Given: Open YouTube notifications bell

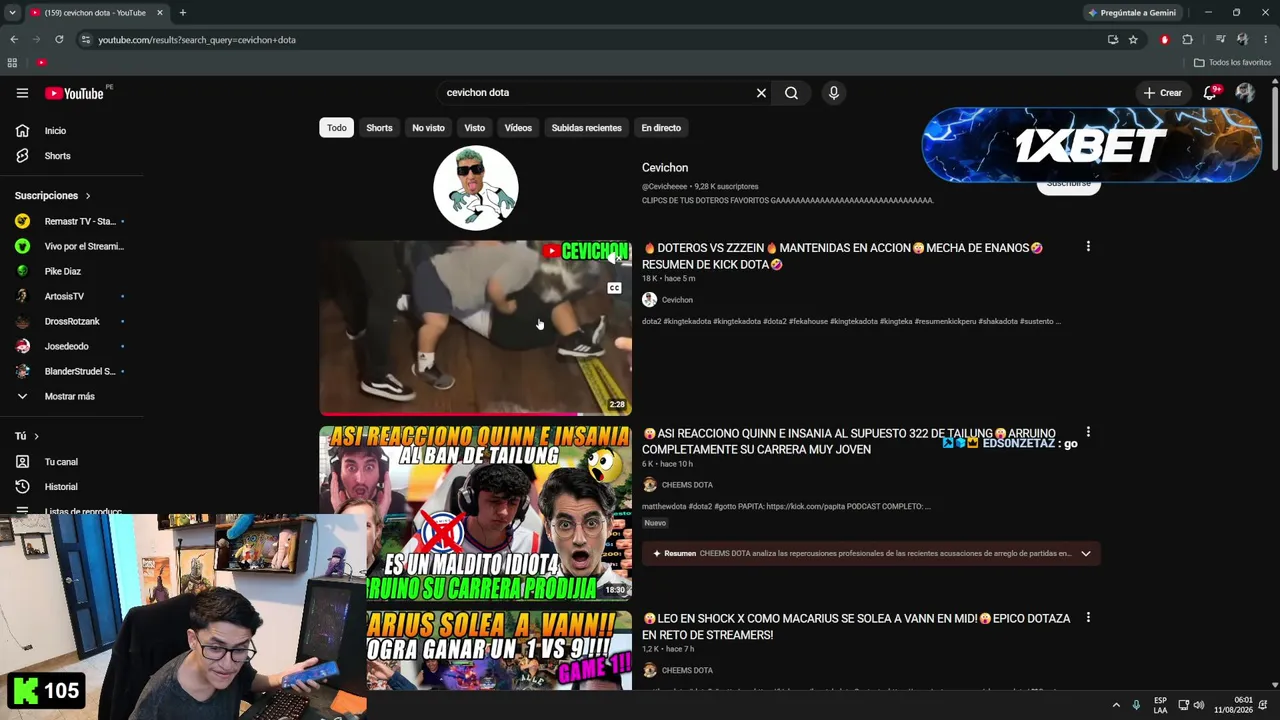Looking at the screenshot, I should click(x=1210, y=93).
